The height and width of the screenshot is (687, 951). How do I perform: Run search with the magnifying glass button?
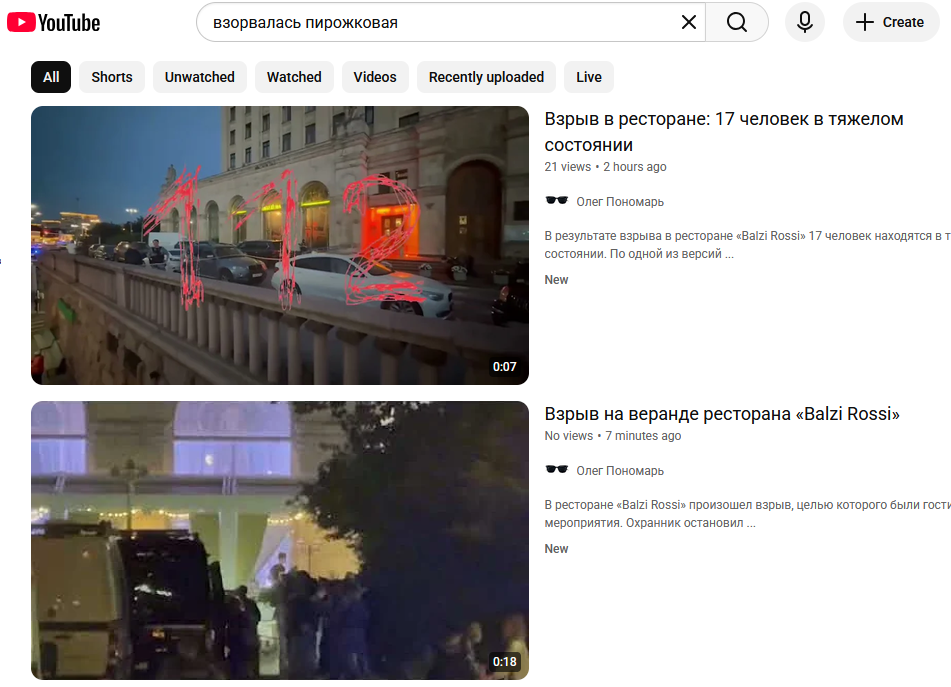coord(736,22)
